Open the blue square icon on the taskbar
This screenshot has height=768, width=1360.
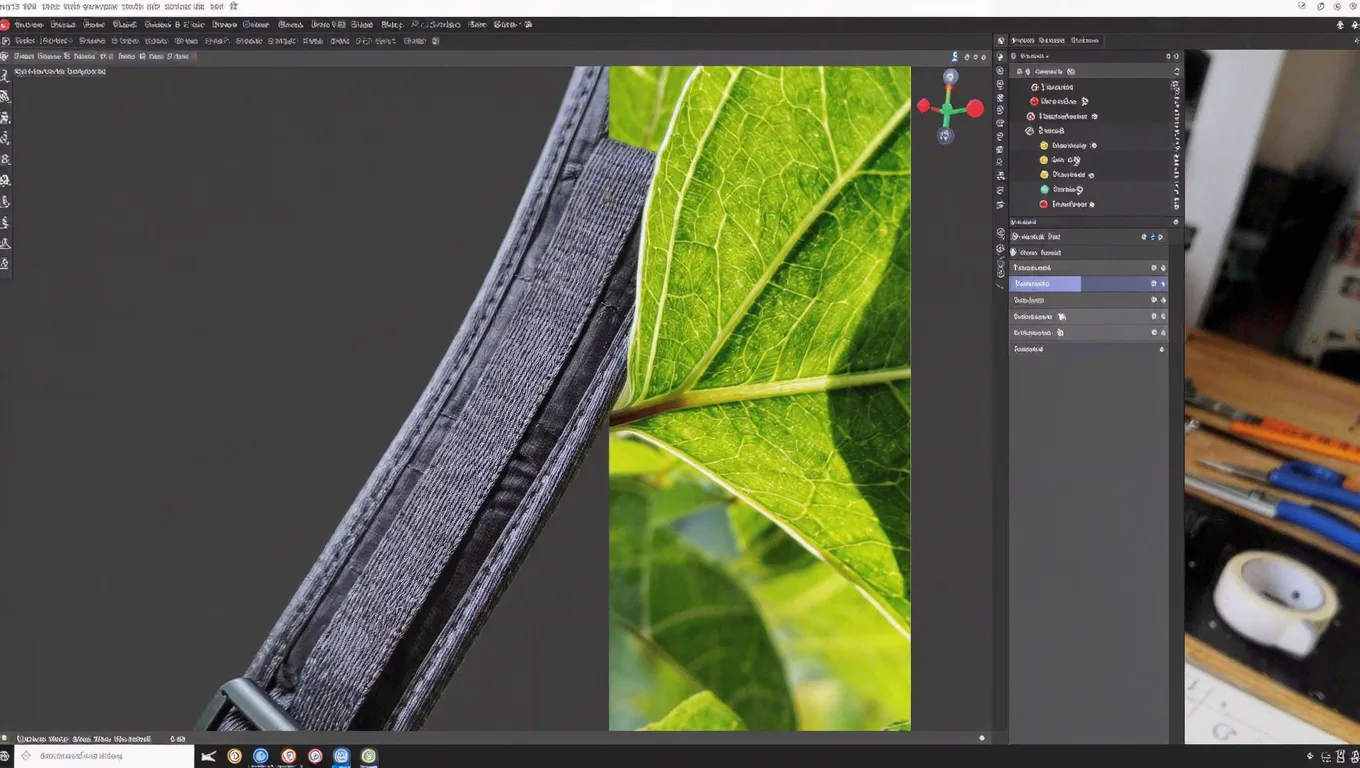[341, 756]
